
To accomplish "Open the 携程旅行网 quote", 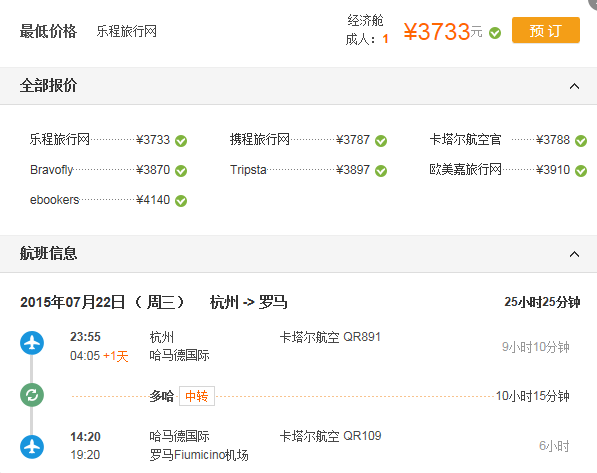I will click(x=260, y=139).
